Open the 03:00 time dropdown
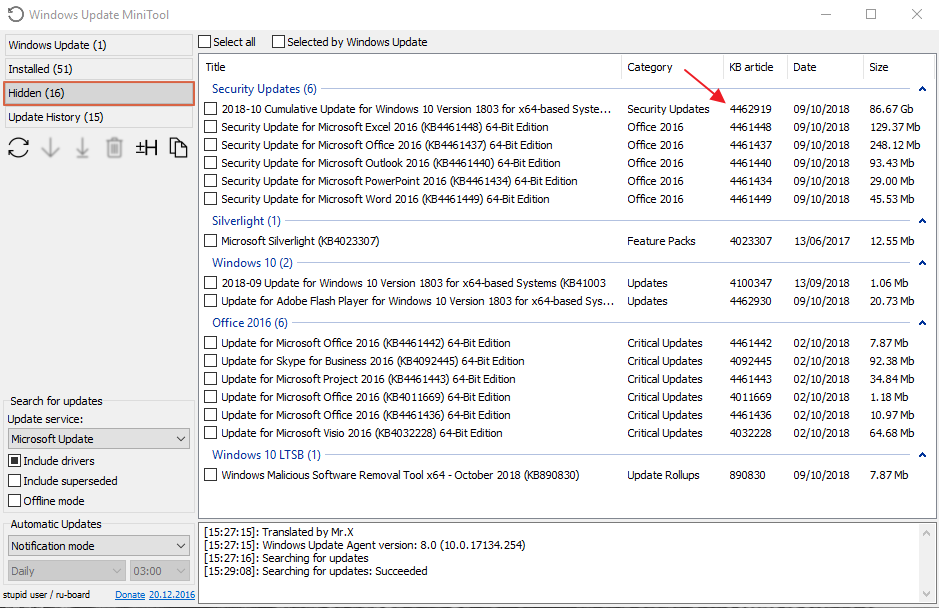Viewport: 939px width, 608px height. pos(160,571)
